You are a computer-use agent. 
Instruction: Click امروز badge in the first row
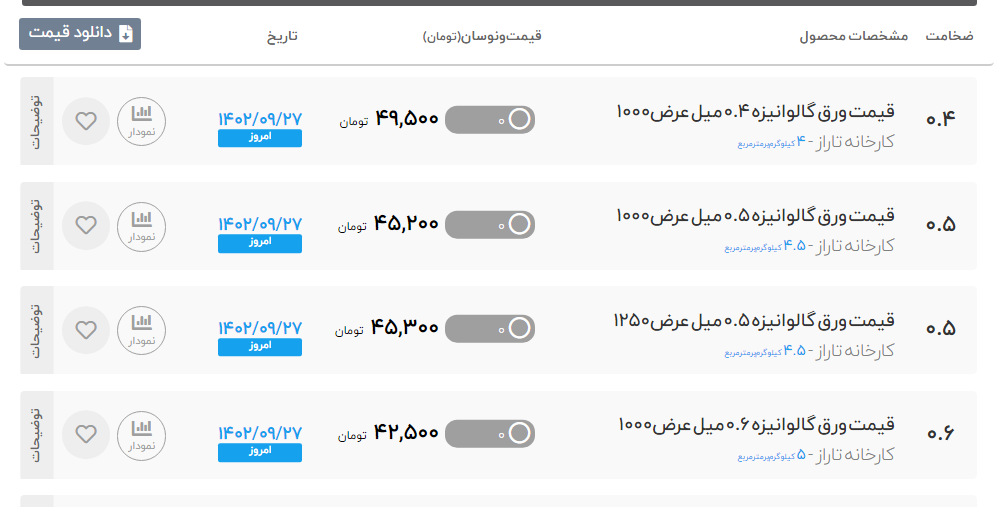(260, 138)
